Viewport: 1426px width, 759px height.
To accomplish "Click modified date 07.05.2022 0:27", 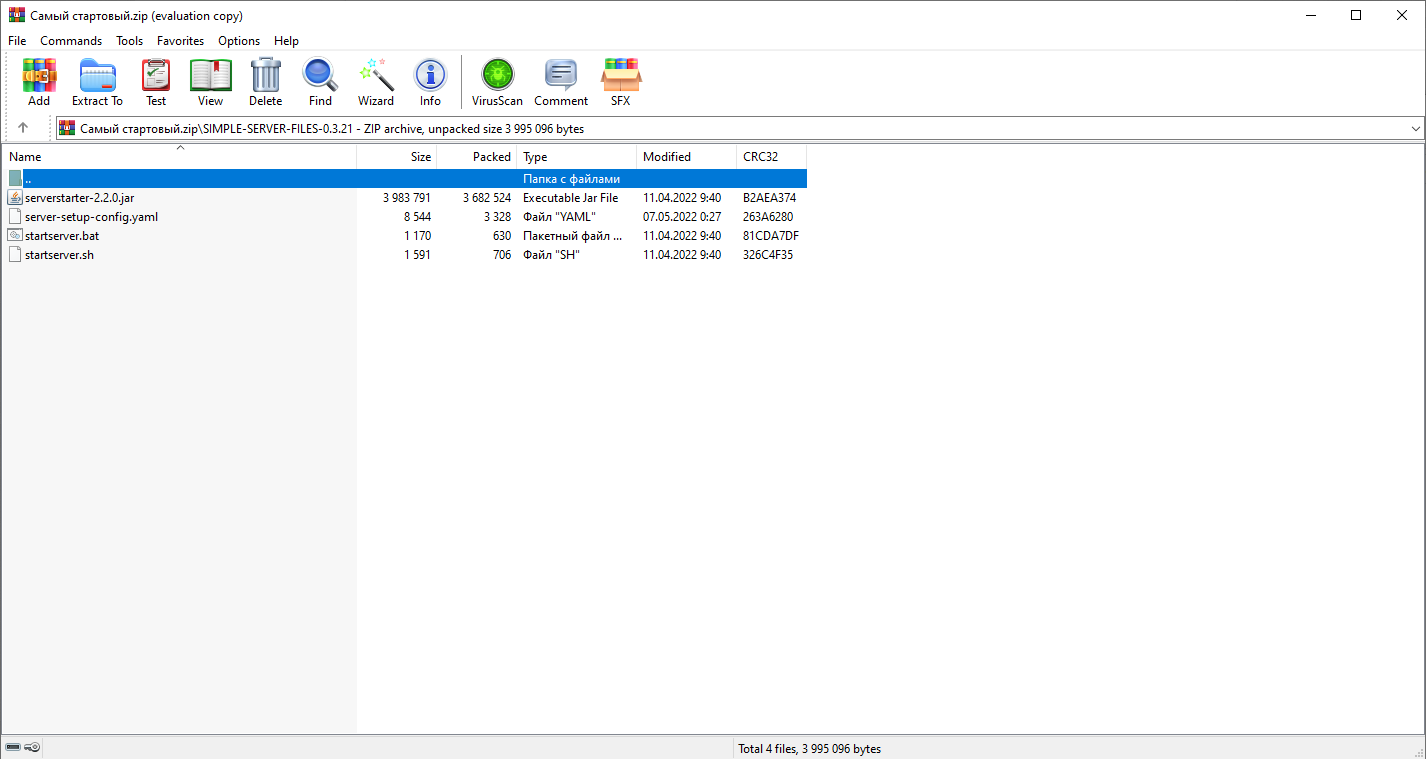I will (x=682, y=217).
